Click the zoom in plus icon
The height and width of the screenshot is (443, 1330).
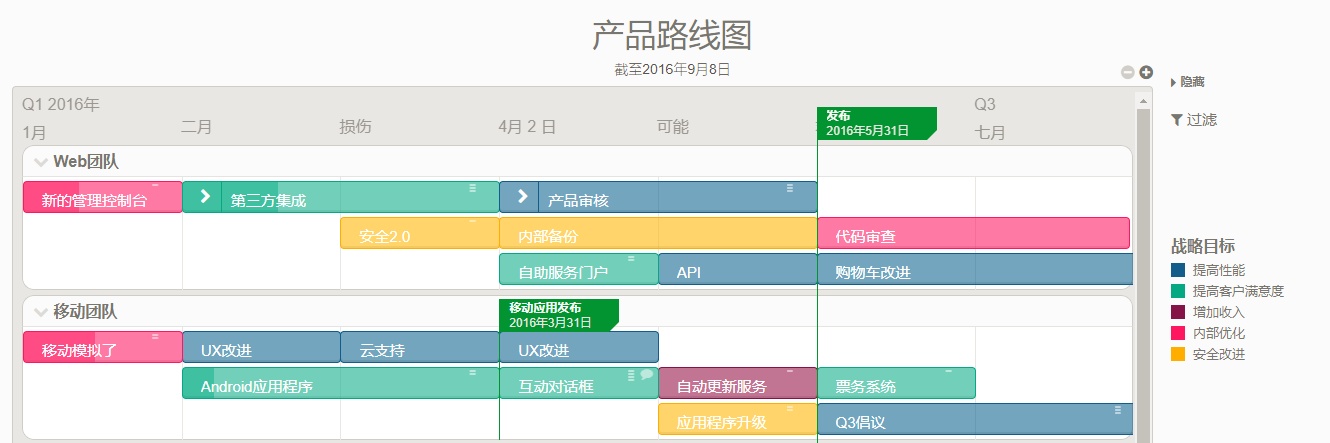tap(1146, 72)
